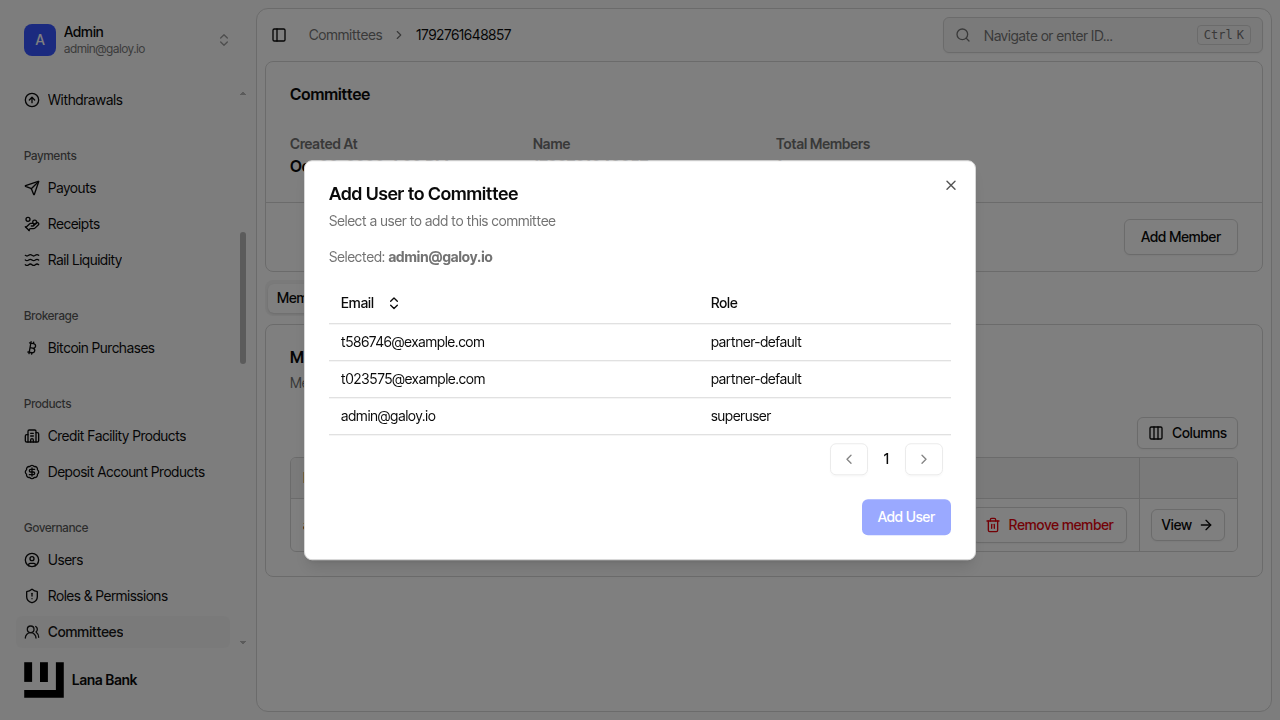The width and height of the screenshot is (1280, 720).
Task: Click the Rail Liquidity waves icon
Action: point(32,260)
